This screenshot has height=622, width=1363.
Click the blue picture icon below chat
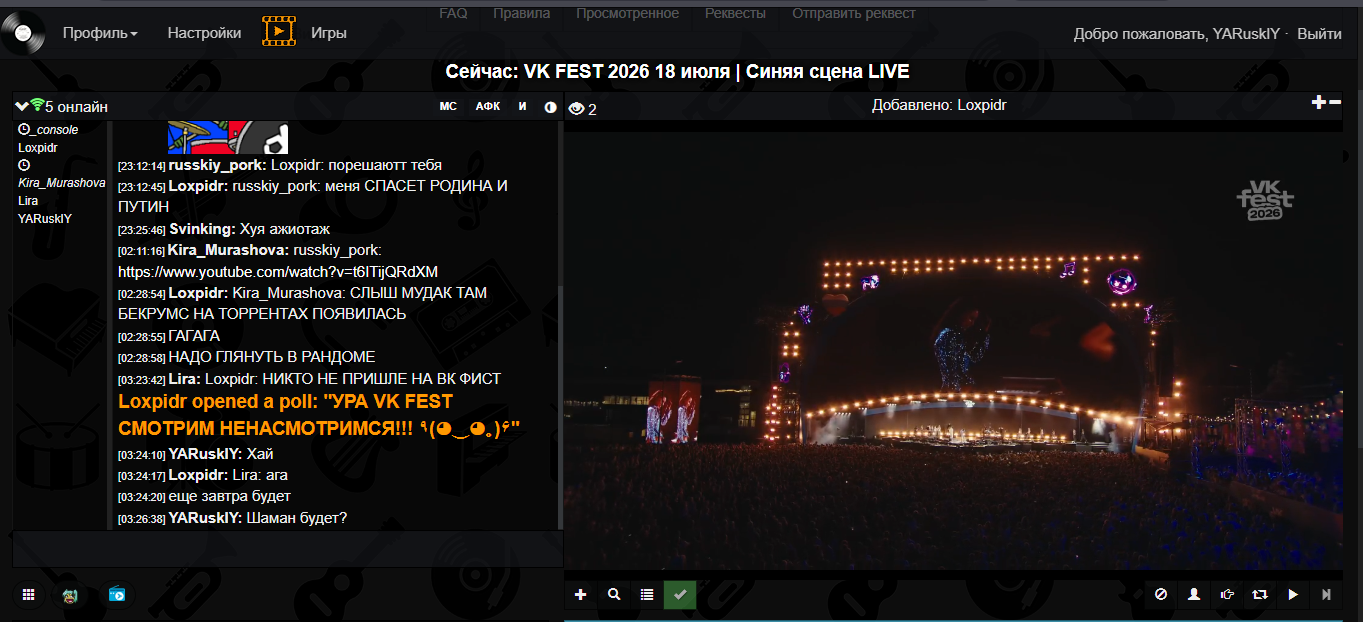117,594
